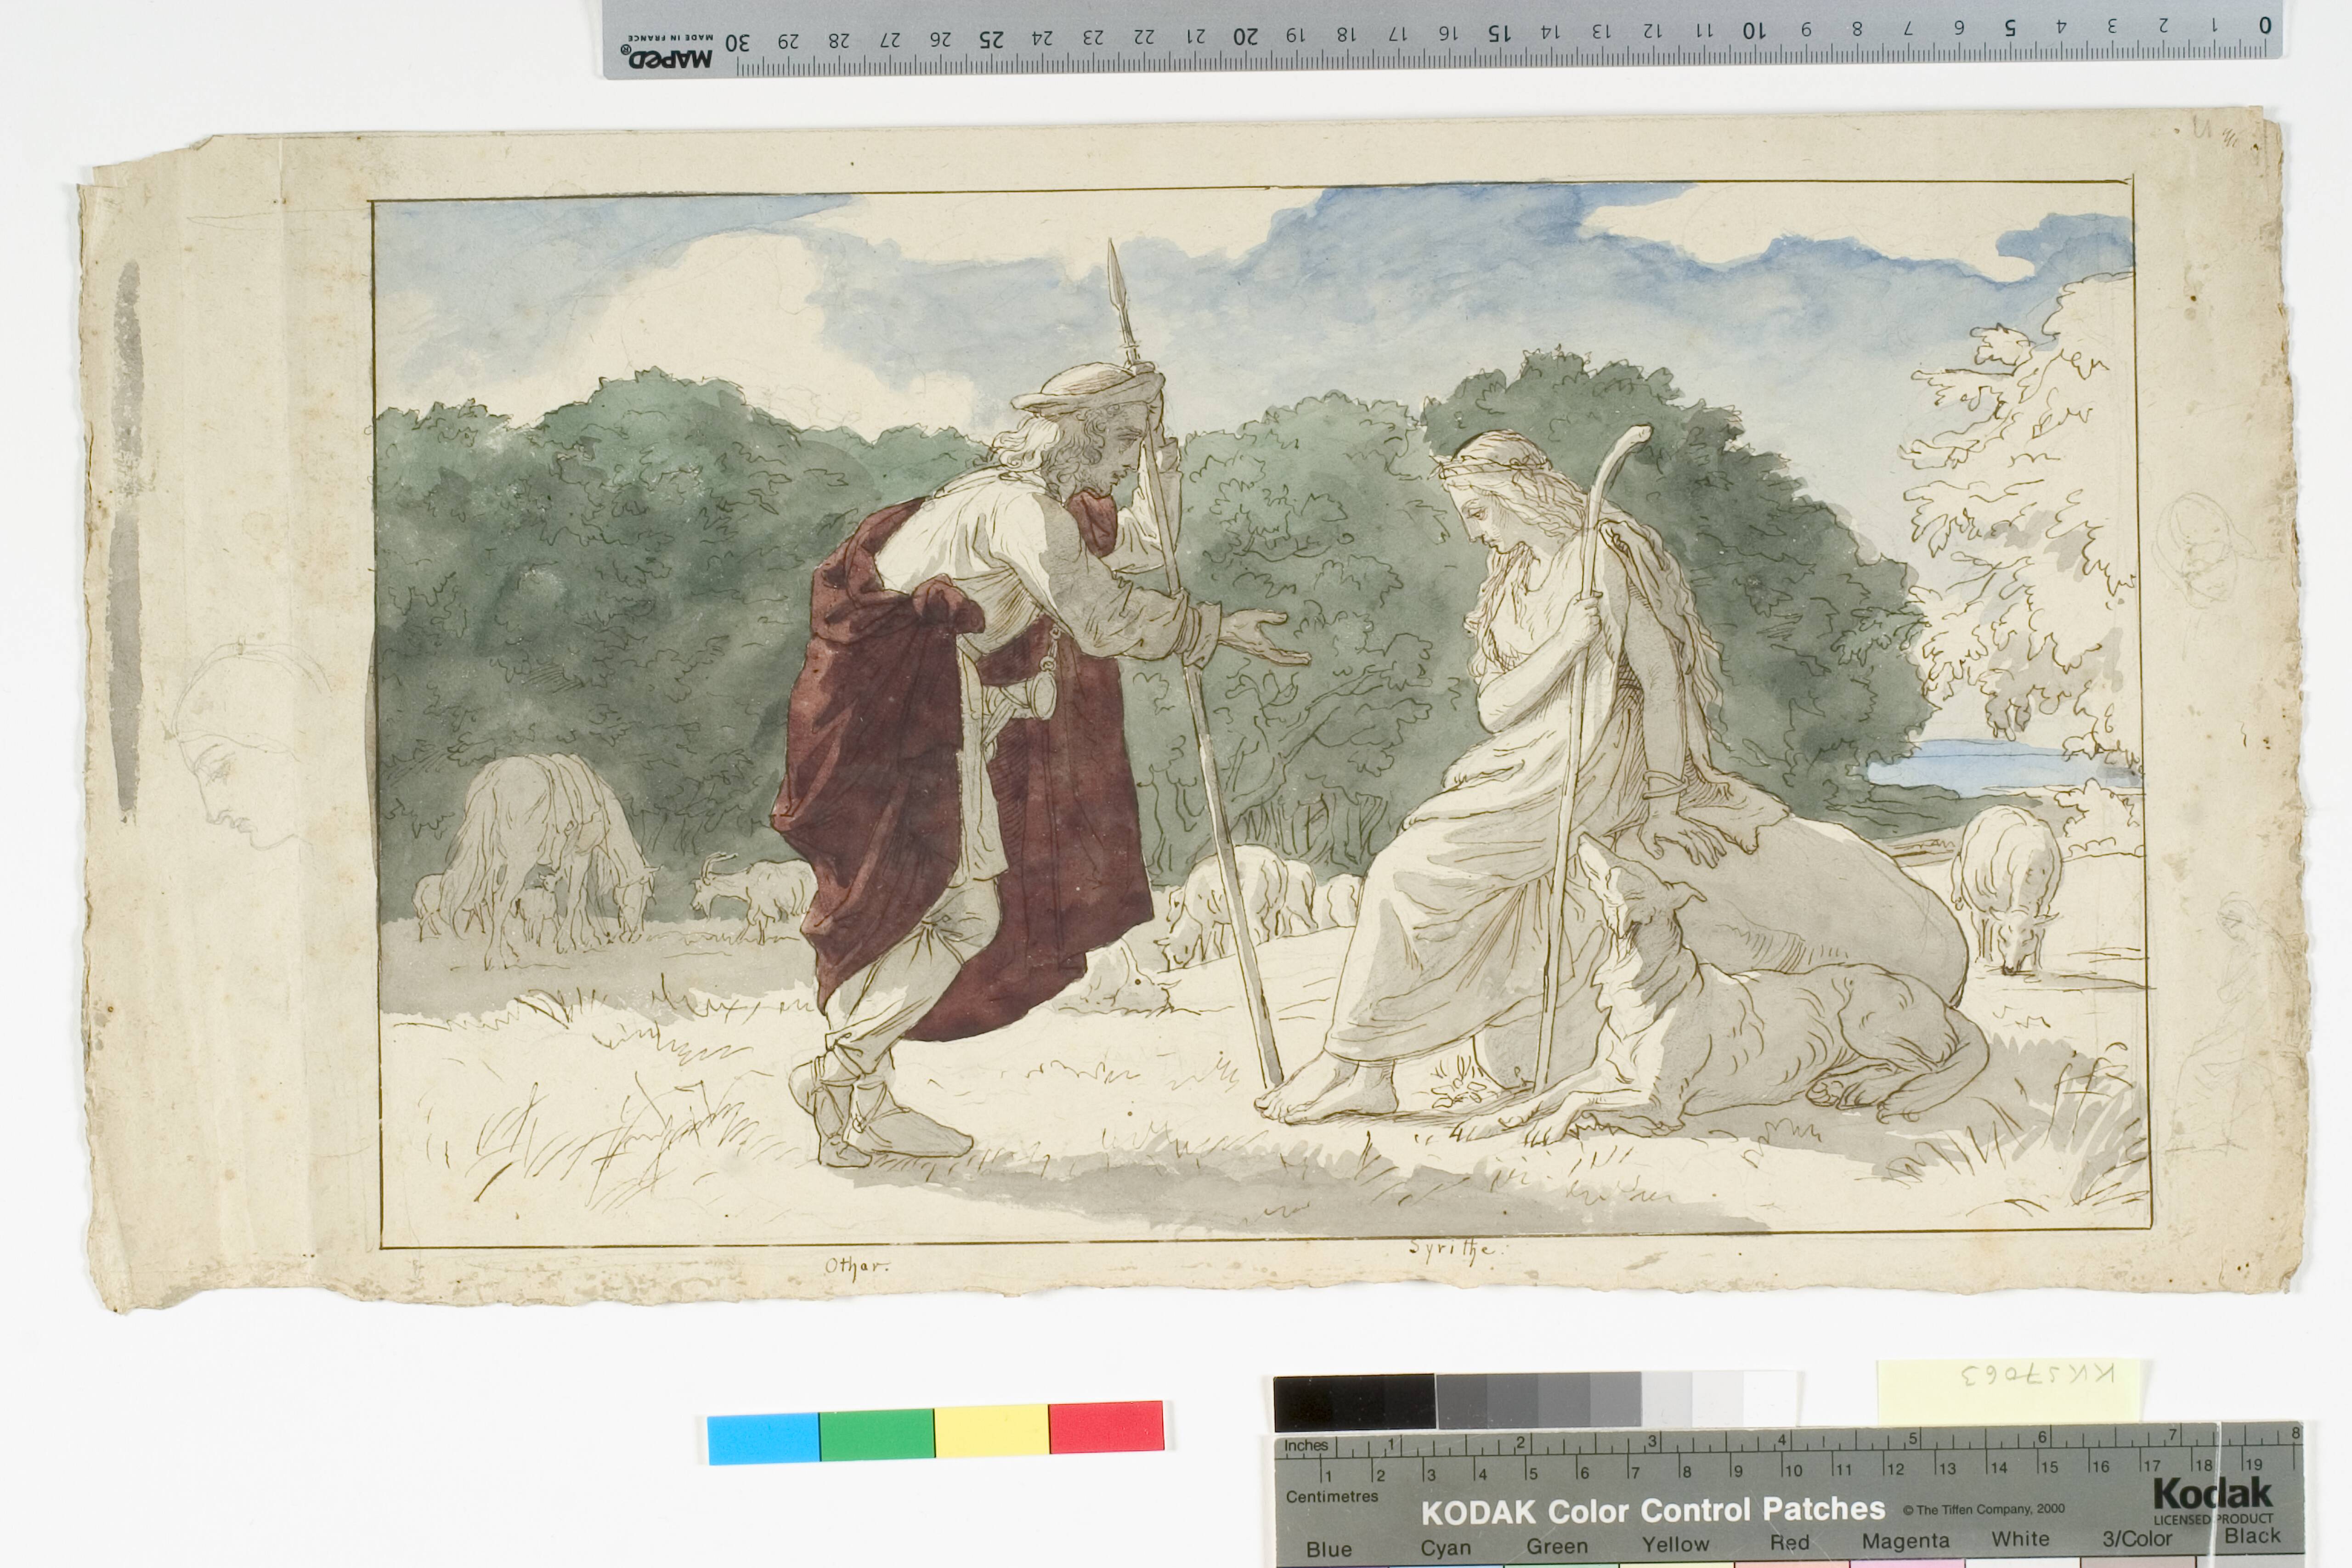Click the "Black" label on Kodak card
This screenshot has height=1568, width=2352.
tap(2253, 1535)
